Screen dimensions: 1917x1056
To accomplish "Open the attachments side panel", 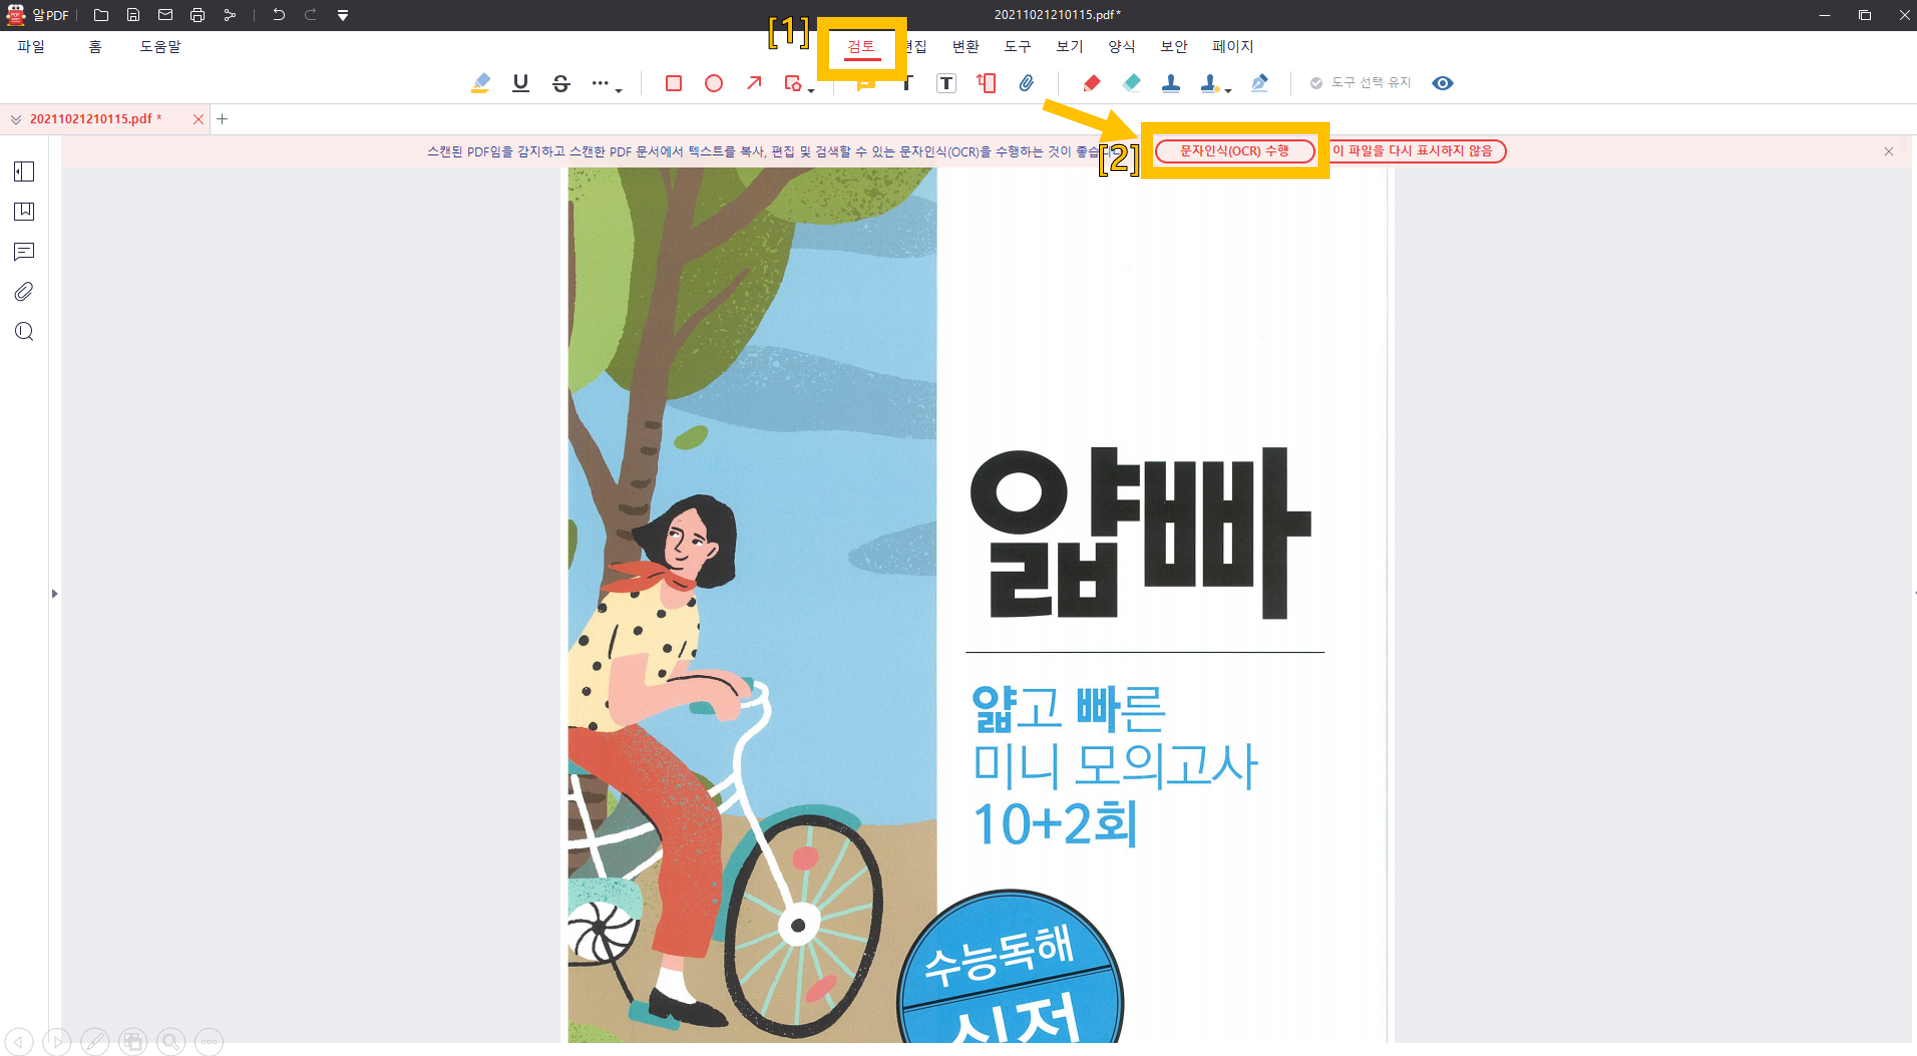I will click(x=24, y=292).
